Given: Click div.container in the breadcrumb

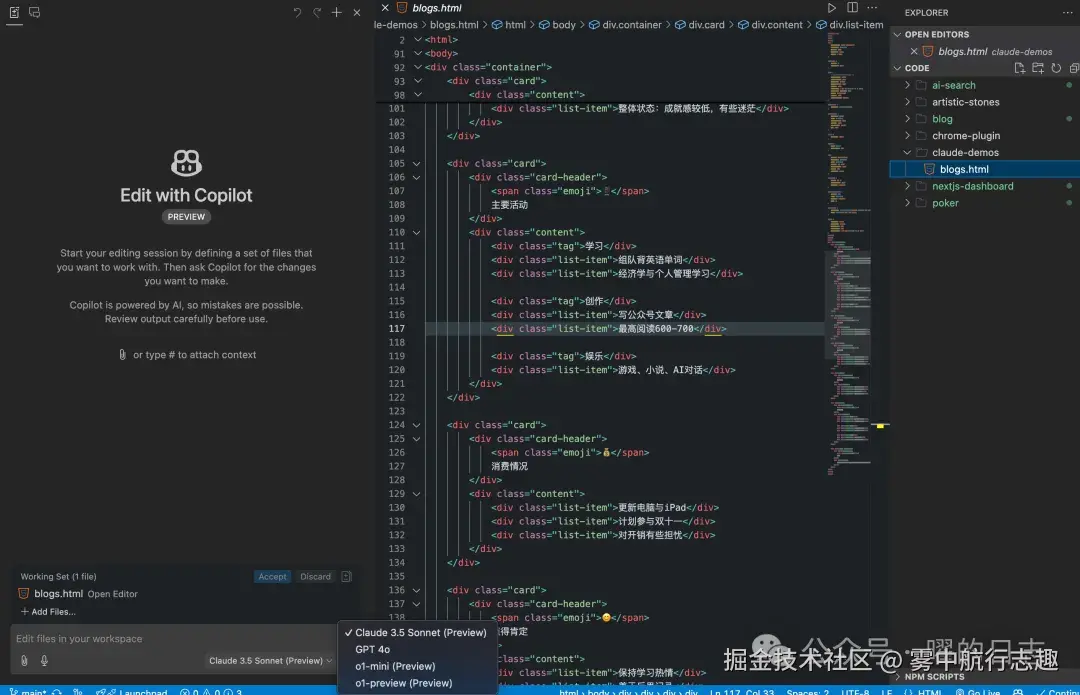Looking at the screenshot, I should pyautogui.click(x=625, y=25).
